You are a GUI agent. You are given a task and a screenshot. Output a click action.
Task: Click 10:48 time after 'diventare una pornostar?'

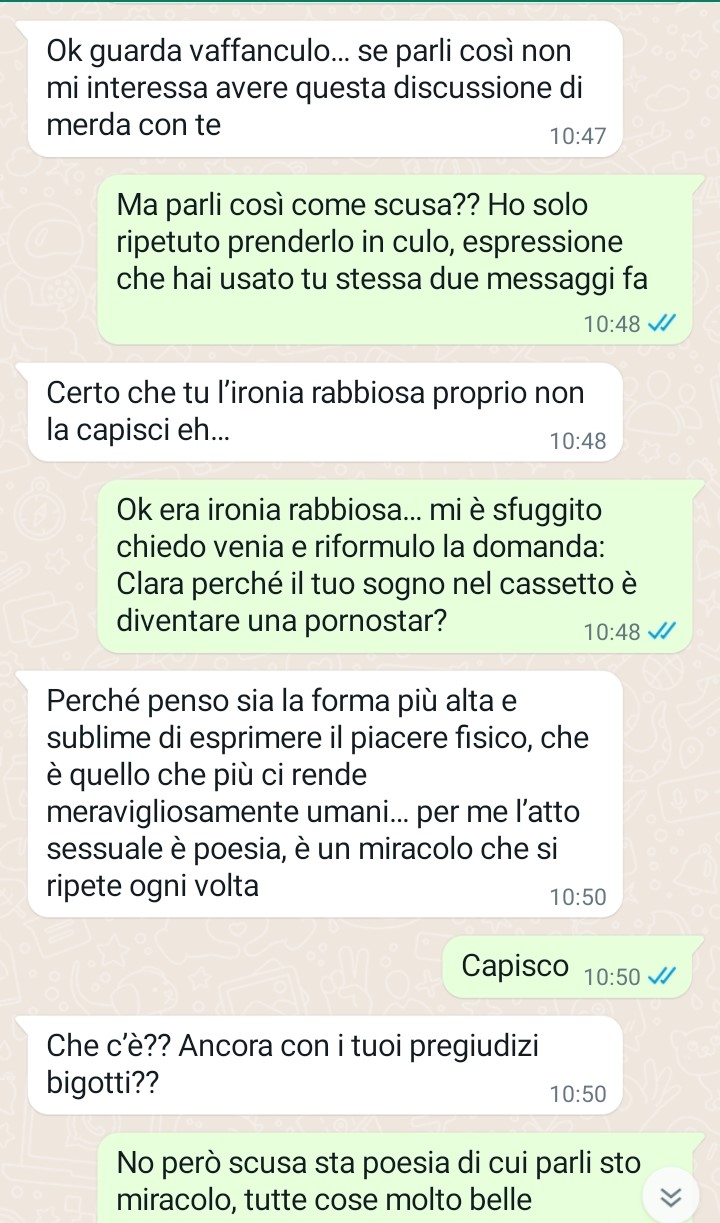612,631
